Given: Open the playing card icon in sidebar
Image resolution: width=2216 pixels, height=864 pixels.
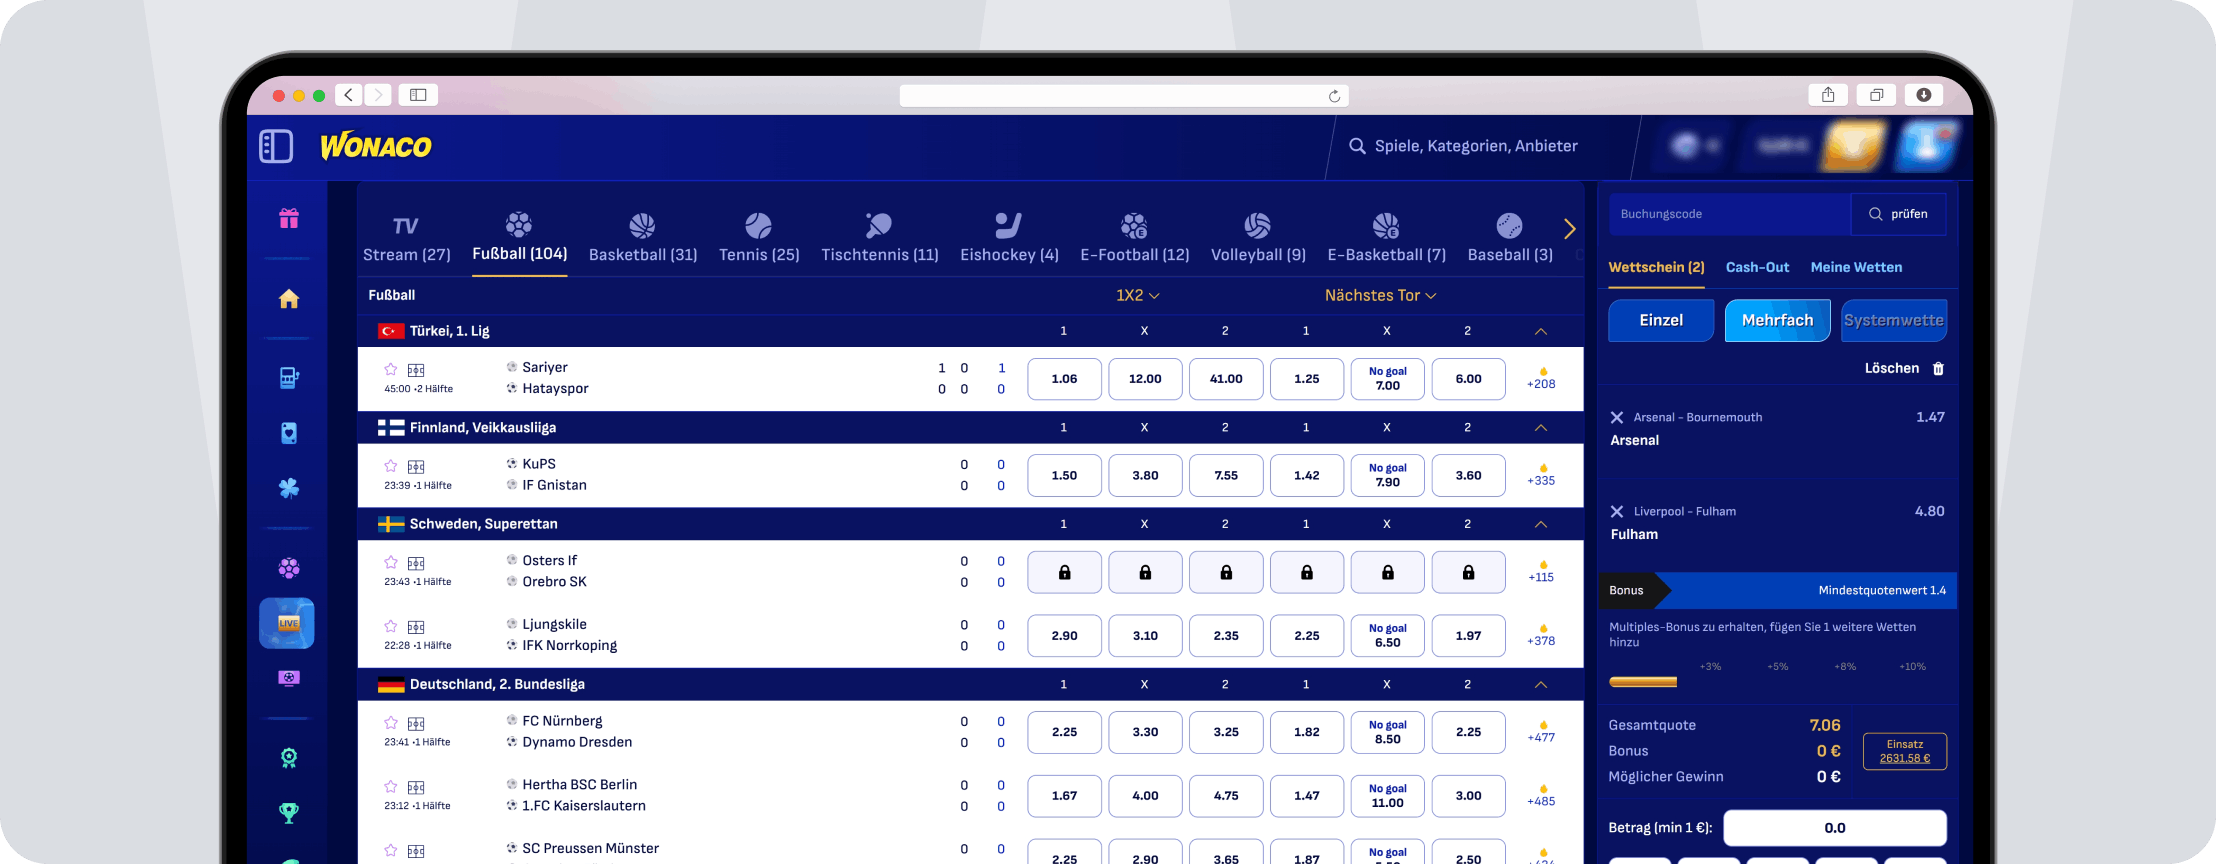Looking at the screenshot, I should [x=289, y=433].
